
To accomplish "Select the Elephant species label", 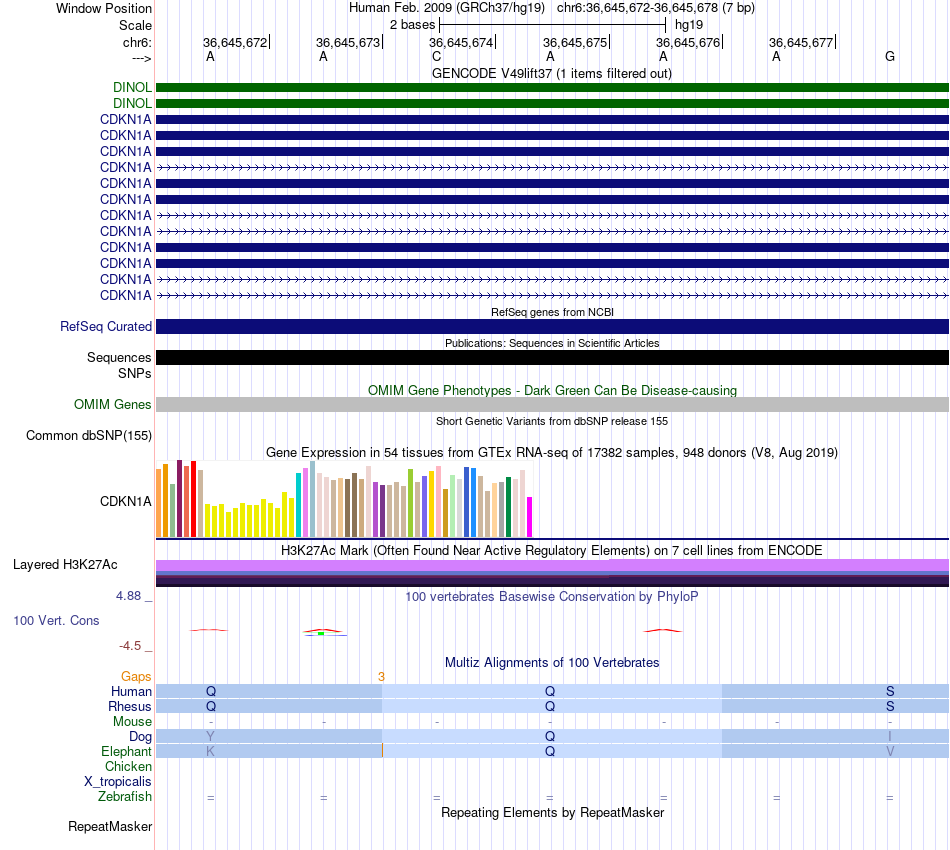I will (127, 752).
